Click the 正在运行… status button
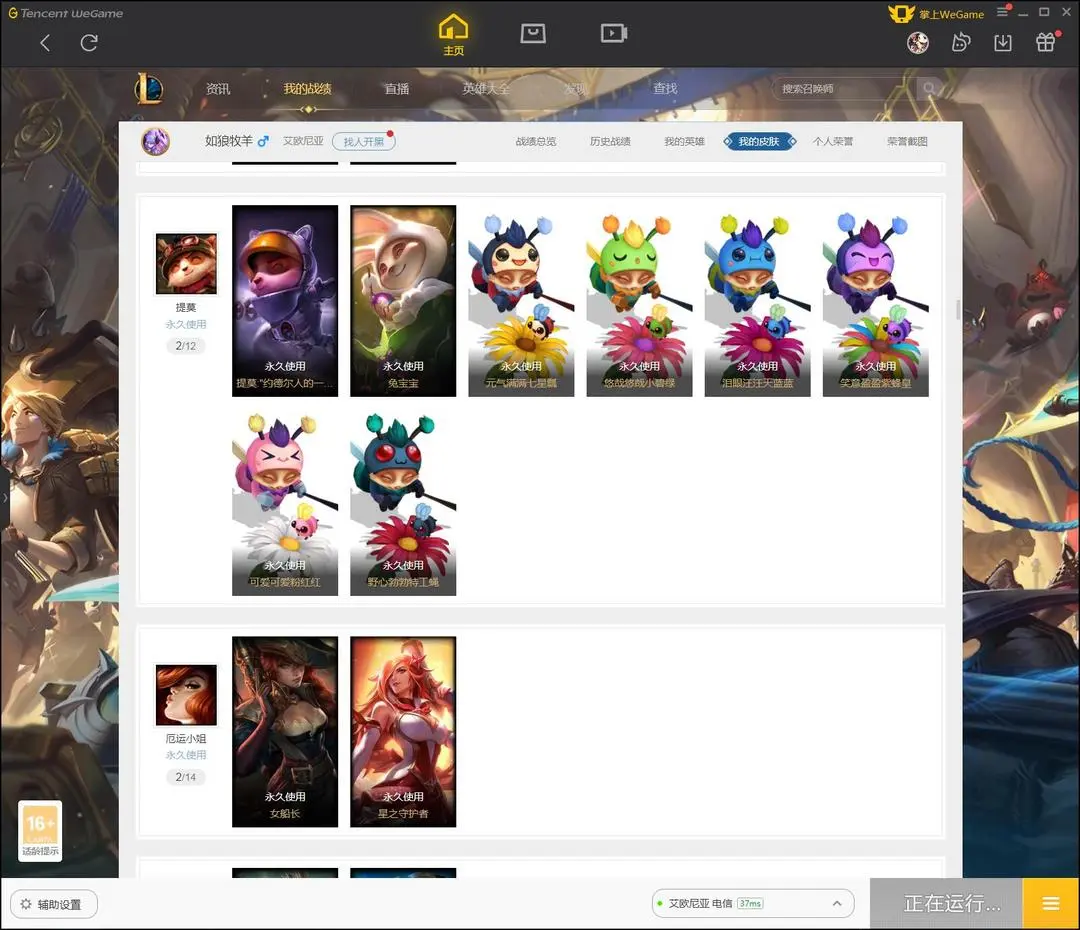1080x930 pixels. point(946,904)
